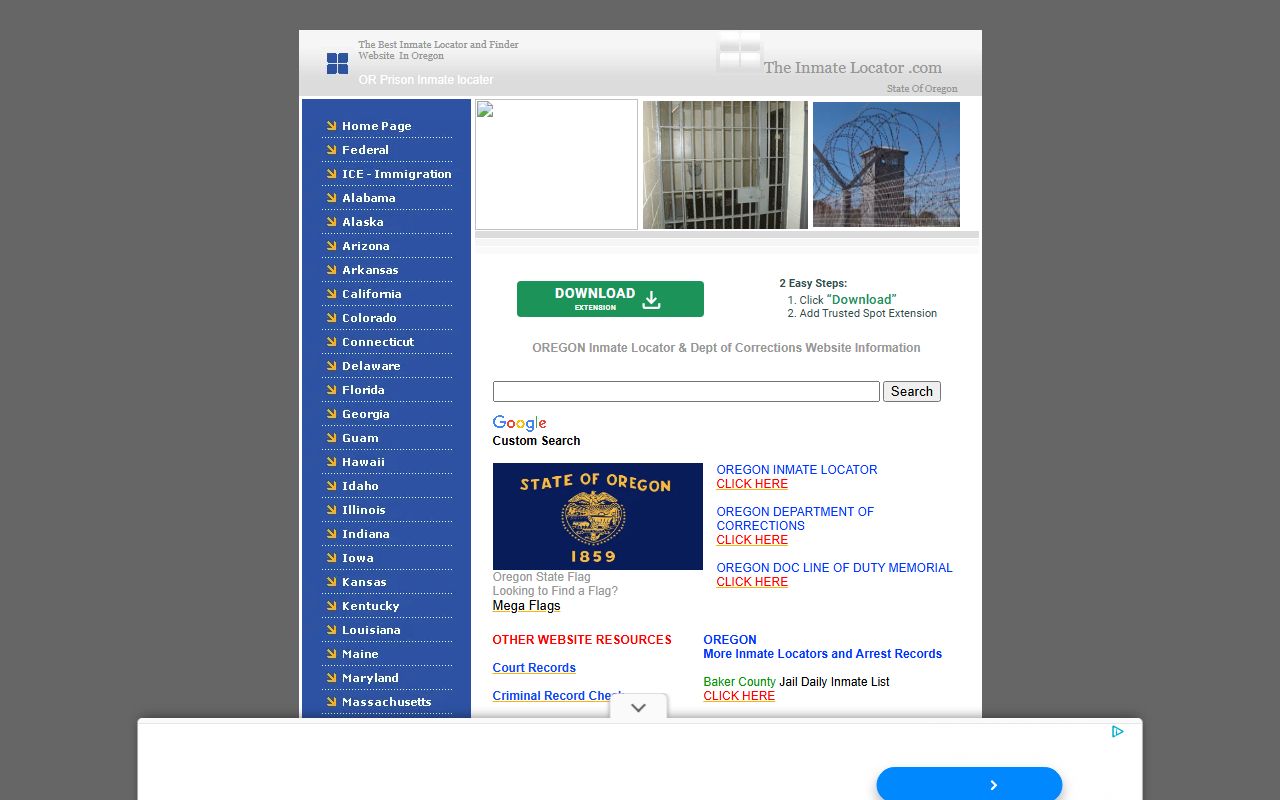Click the green Download Extension button
This screenshot has width=1280, height=800.
coord(610,299)
